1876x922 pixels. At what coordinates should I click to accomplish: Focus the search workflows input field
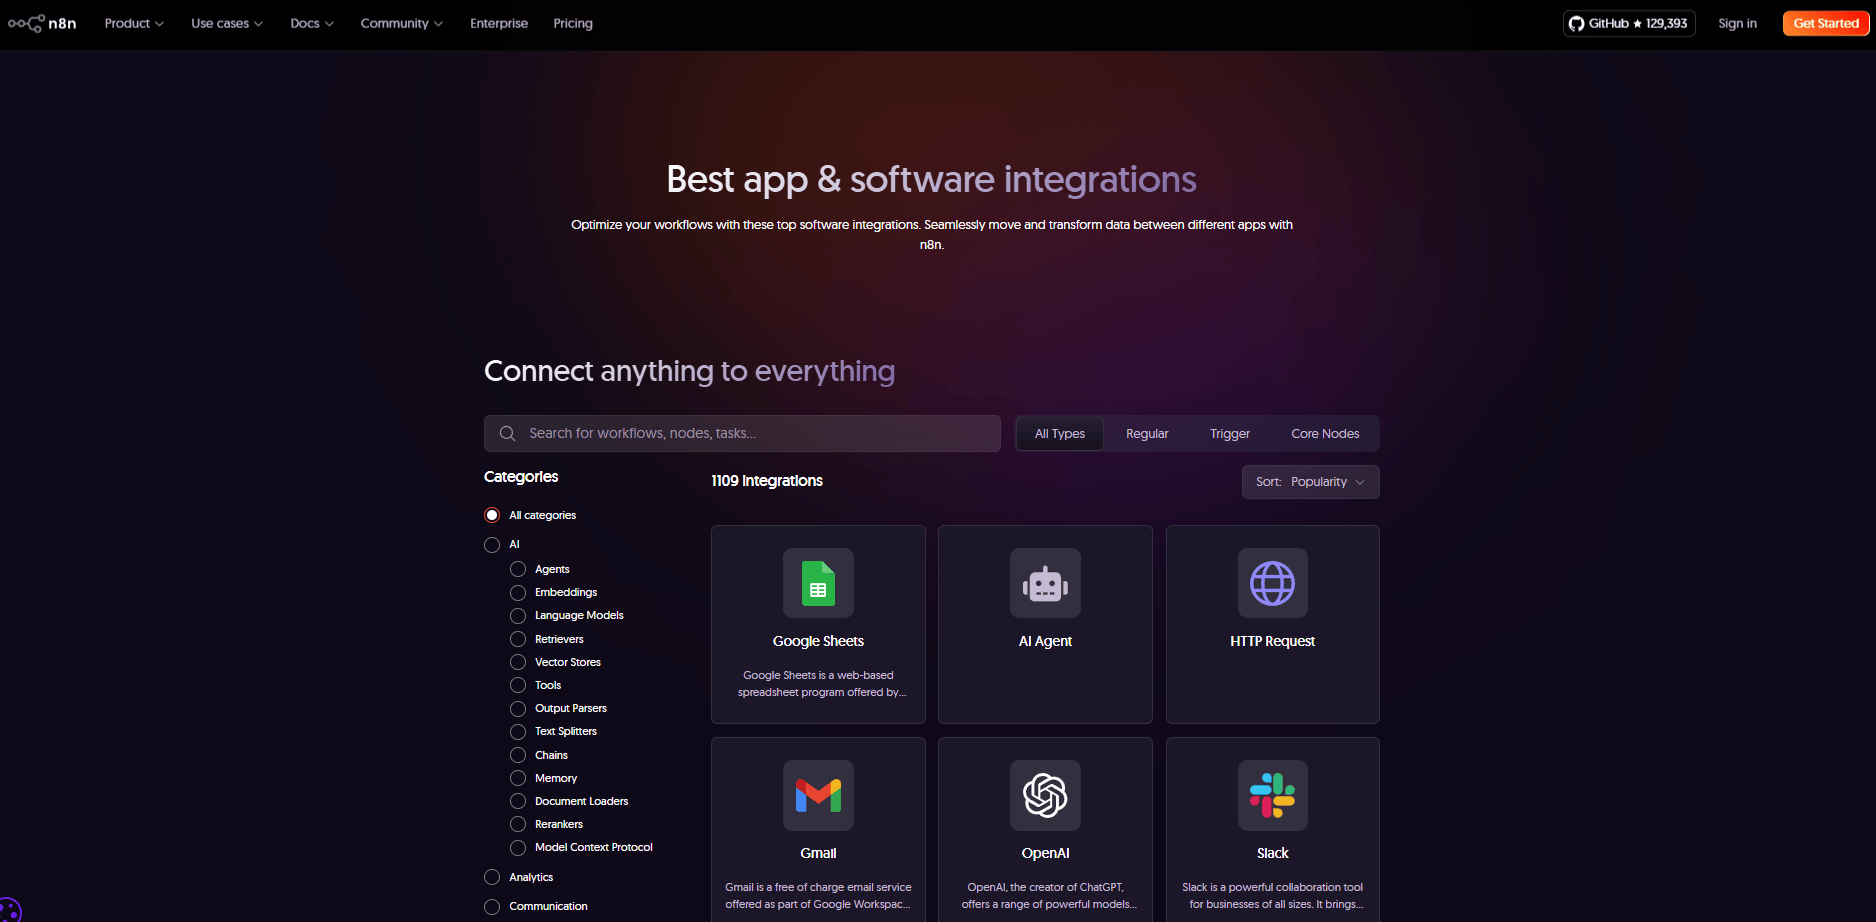point(742,433)
